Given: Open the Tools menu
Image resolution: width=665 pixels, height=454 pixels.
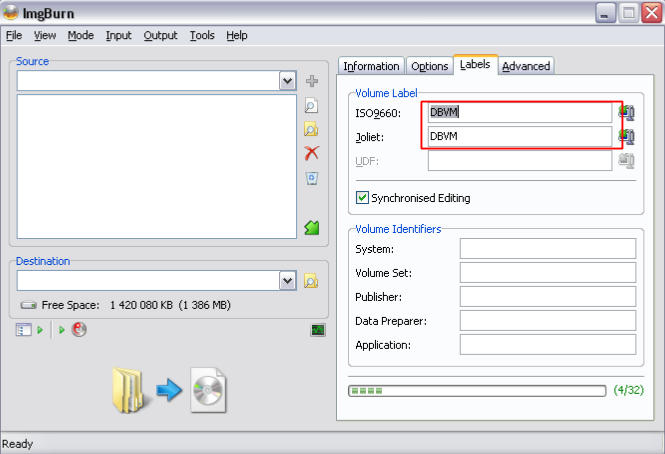Looking at the screenshot, I should pyautogui.click(x=202, y=35).
